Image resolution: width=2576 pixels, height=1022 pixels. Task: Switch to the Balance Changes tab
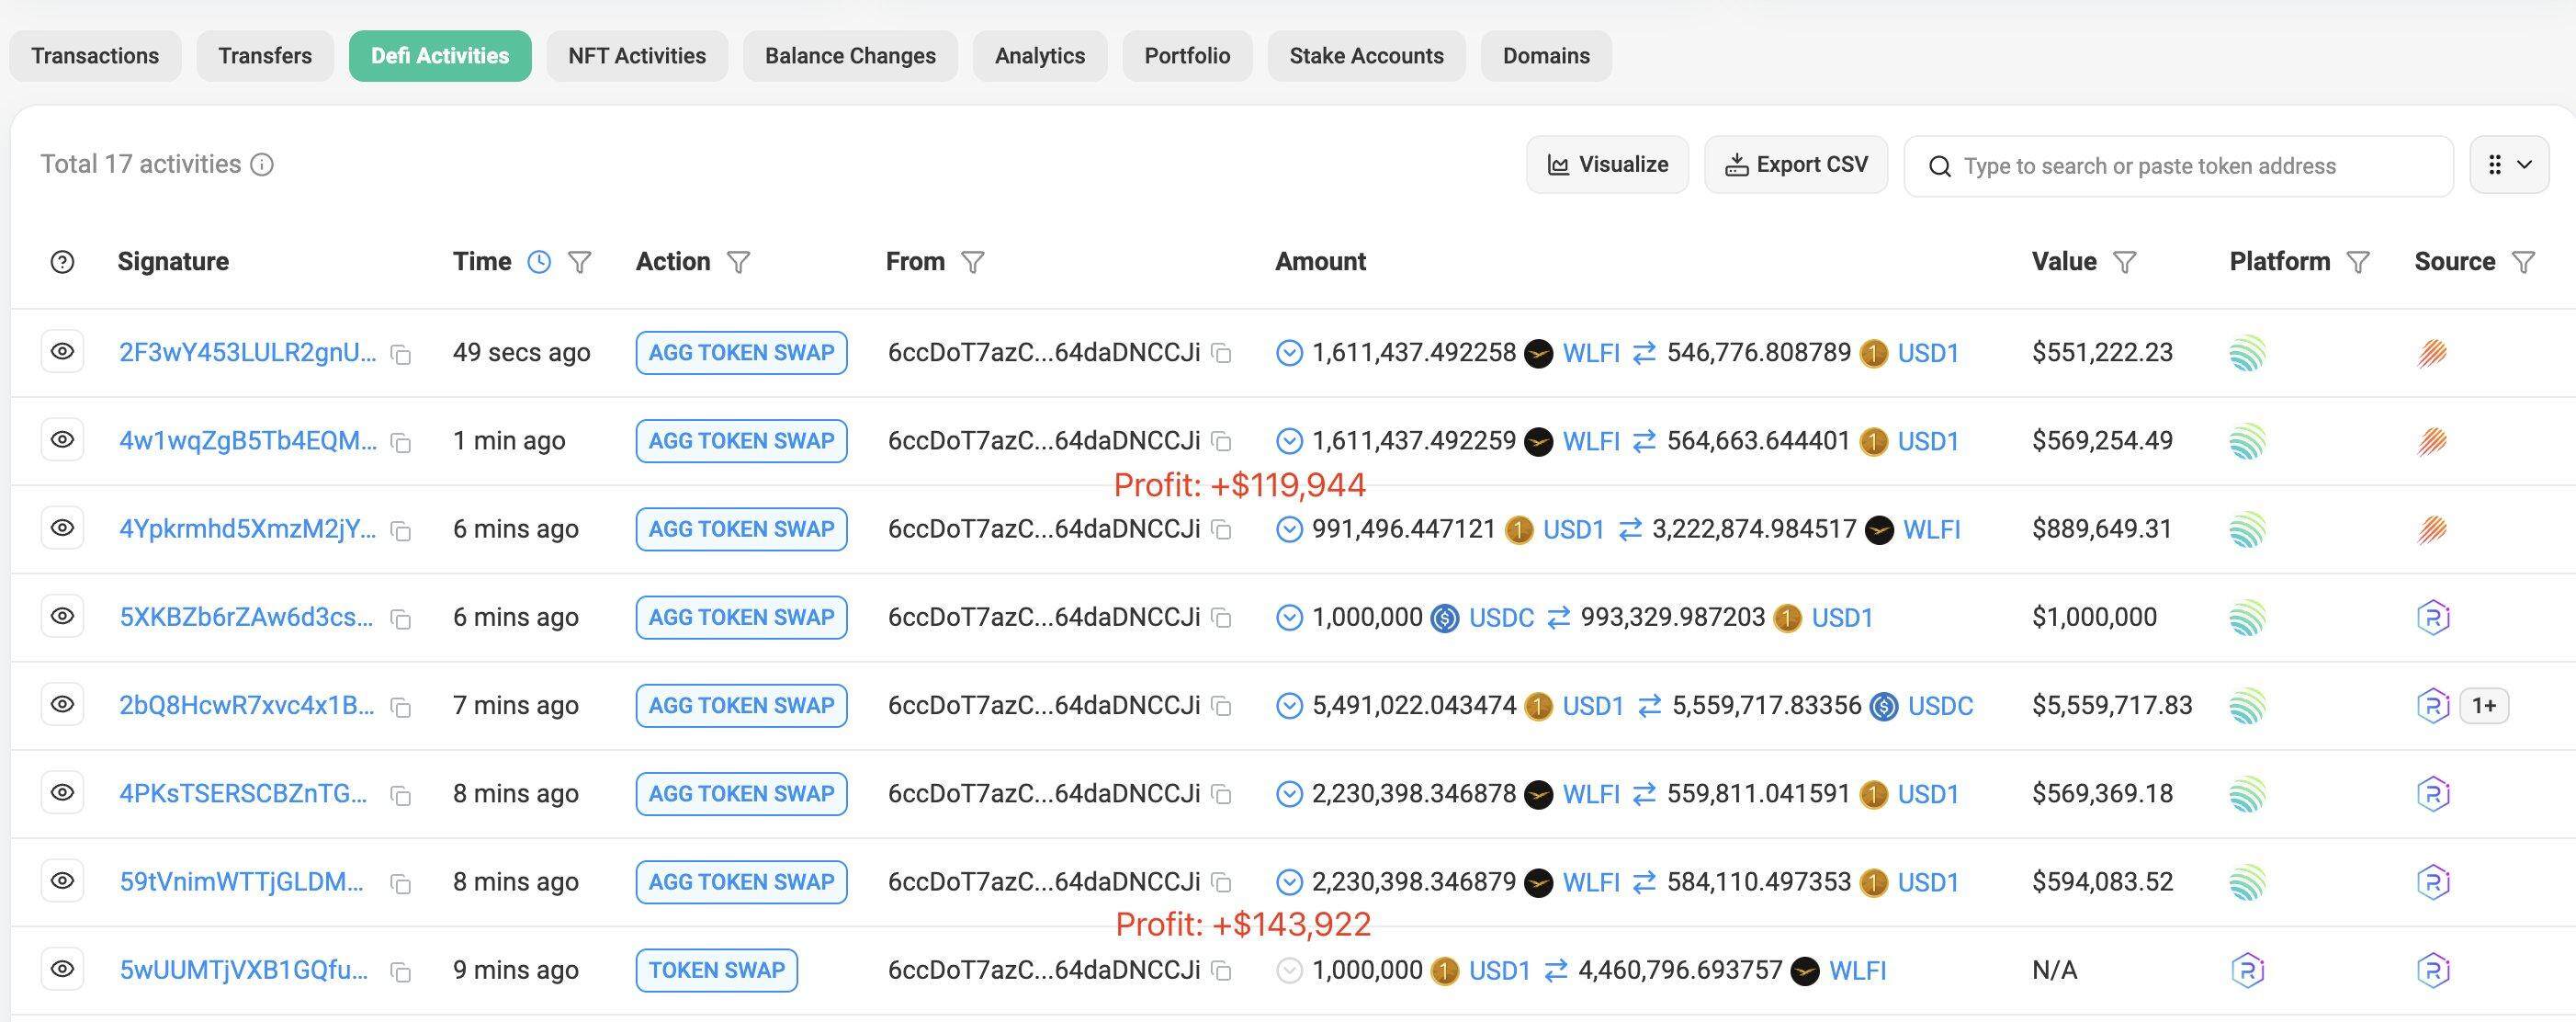[x=850, y=56]
